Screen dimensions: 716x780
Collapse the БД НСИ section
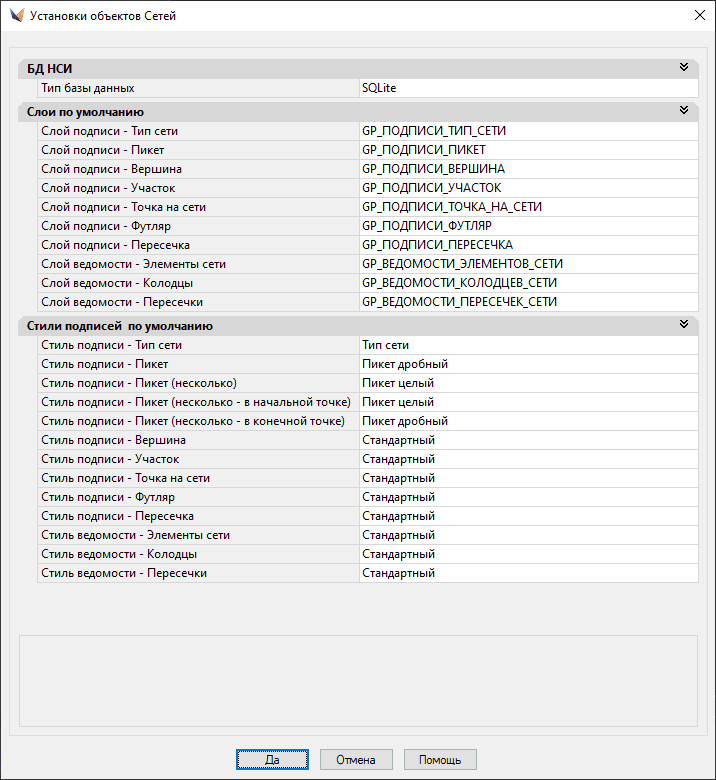coord(684,68)
